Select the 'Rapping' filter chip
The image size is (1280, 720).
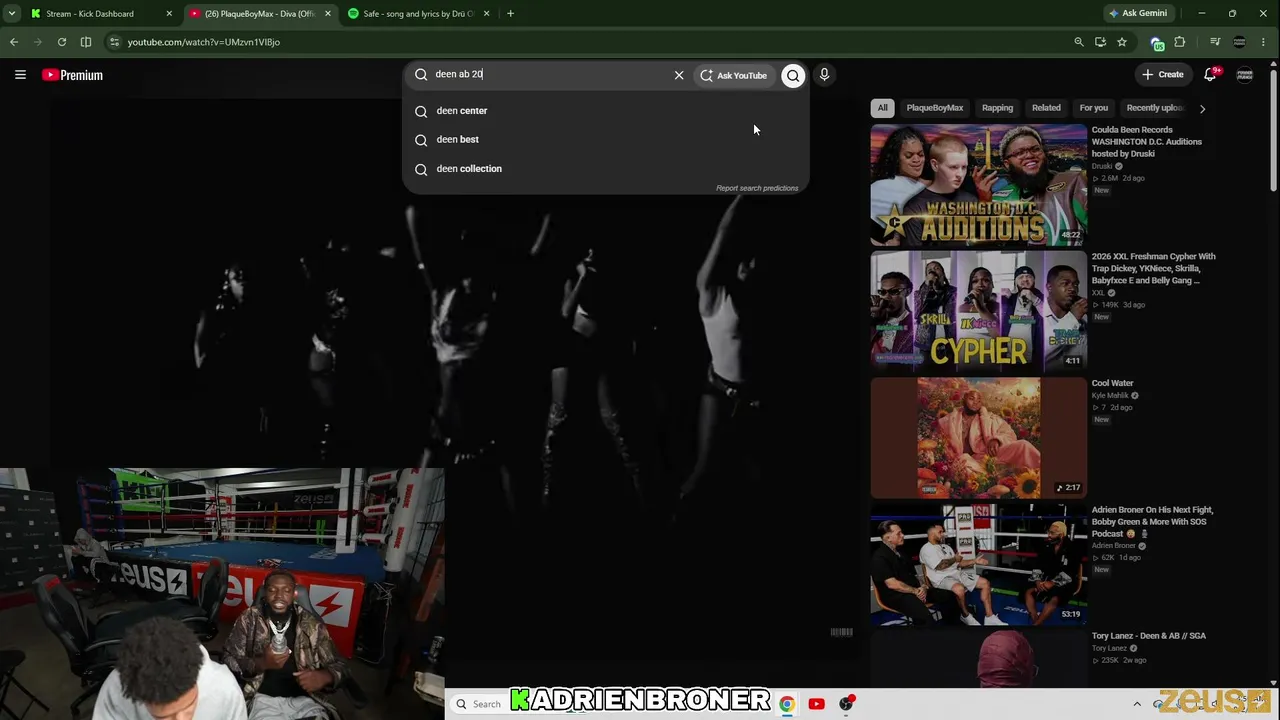tap(997, 108)
